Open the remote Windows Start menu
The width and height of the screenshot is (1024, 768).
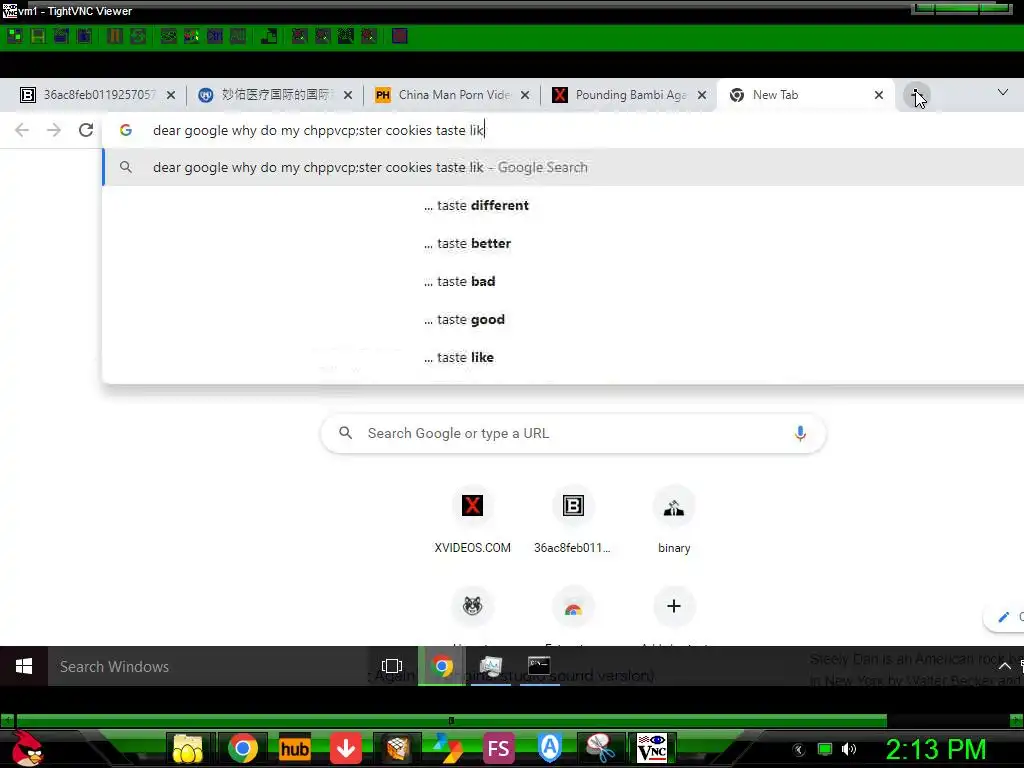[24, 666]
